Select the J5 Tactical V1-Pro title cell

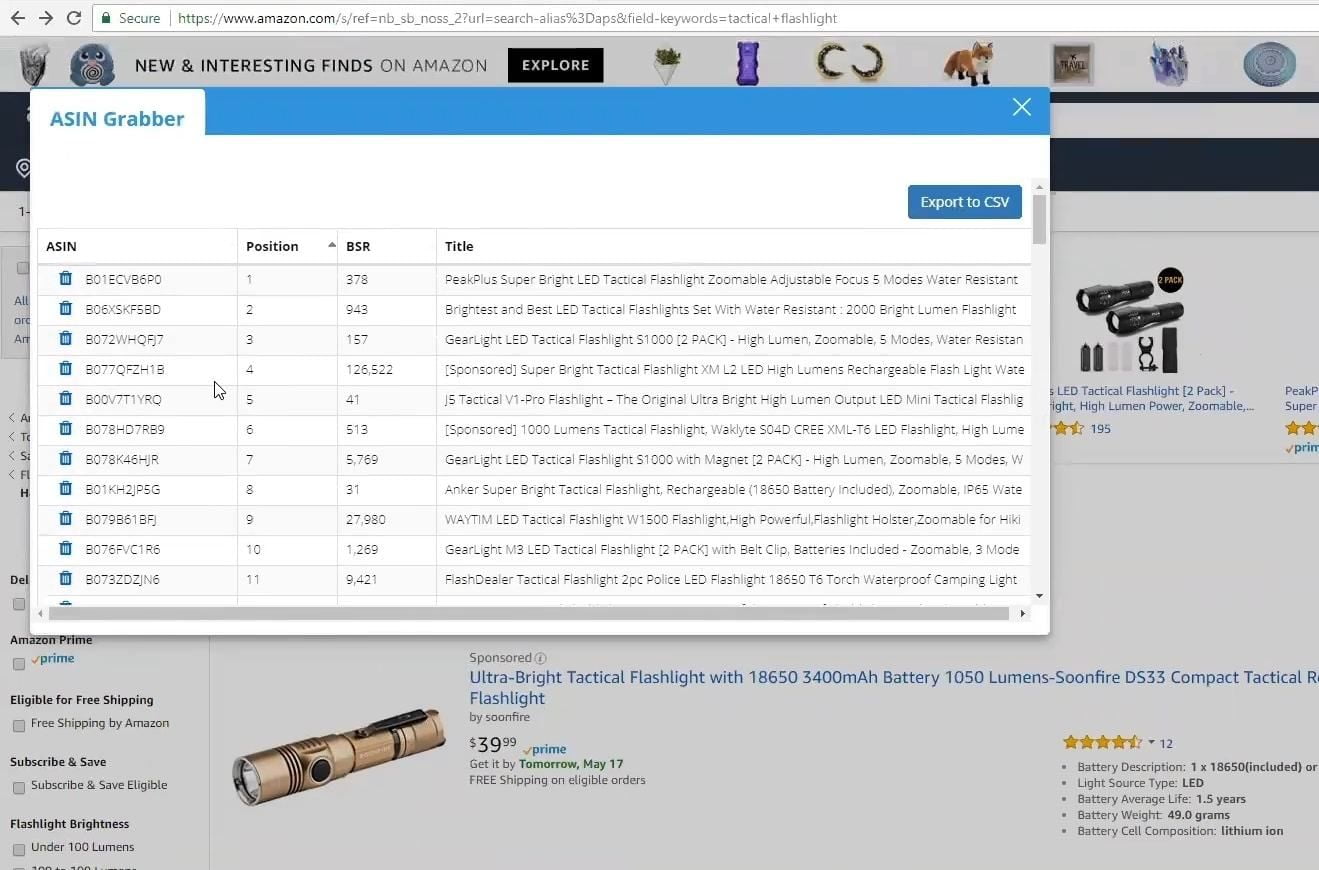[733, 399]
